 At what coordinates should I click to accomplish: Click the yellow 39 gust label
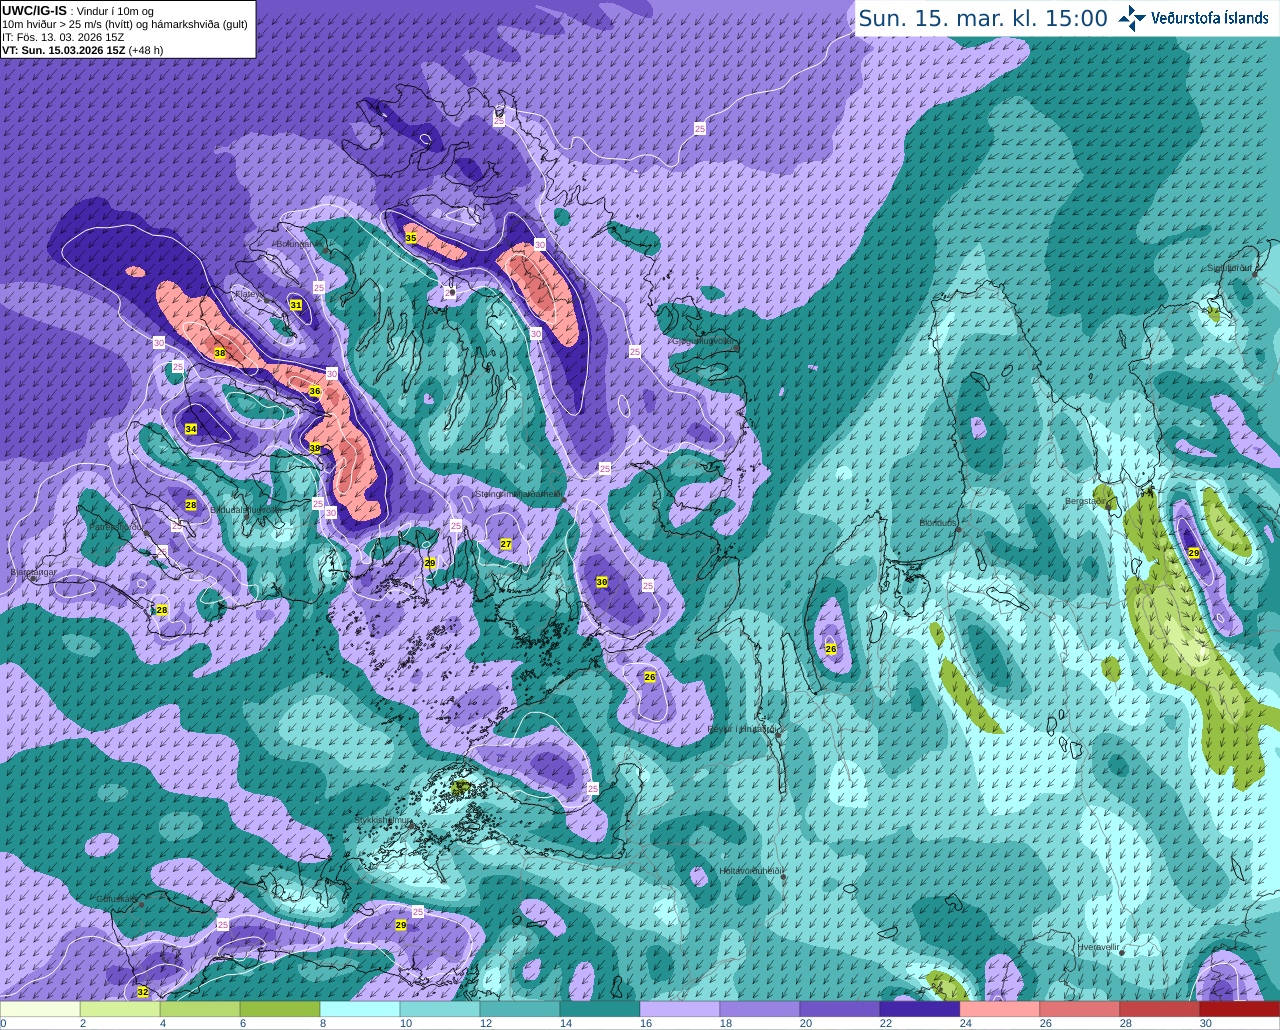tap(315, 448)
